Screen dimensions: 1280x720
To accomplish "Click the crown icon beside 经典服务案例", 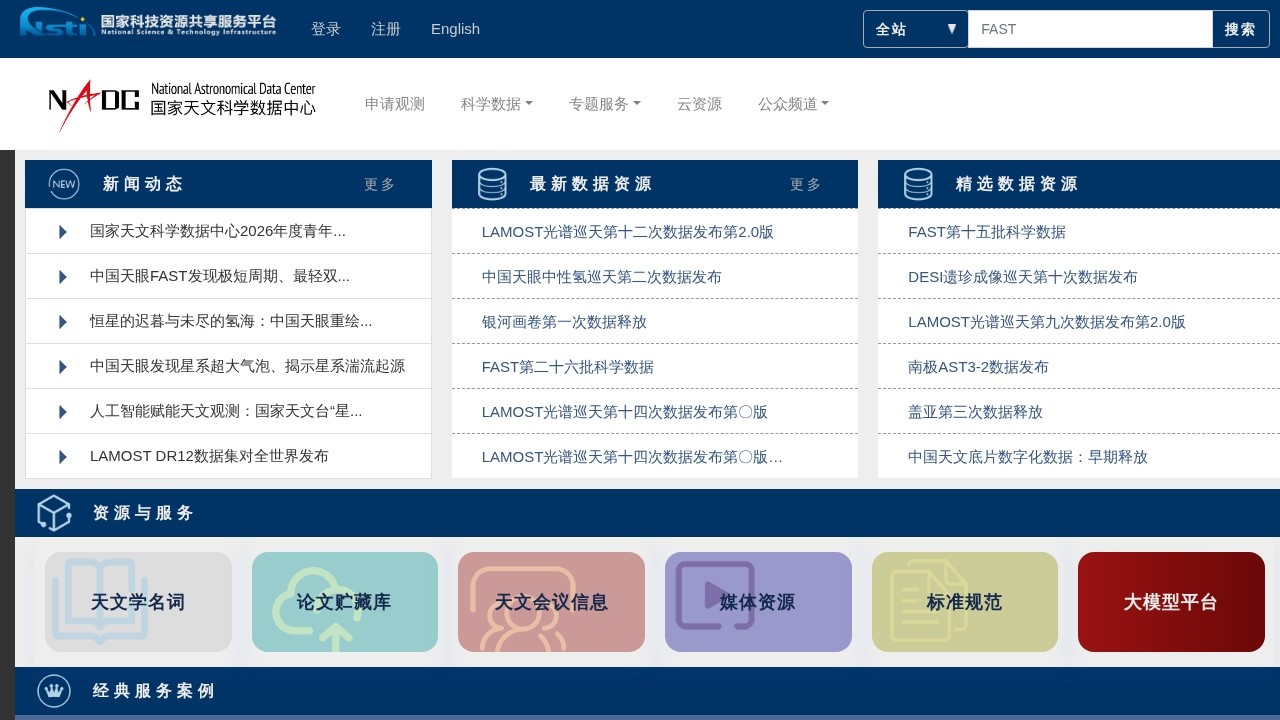I will coord(54,691).
